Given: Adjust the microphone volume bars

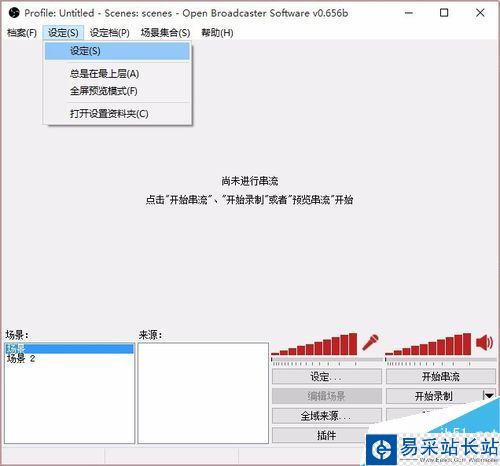Looking at the screenshot, I should pyautogui.click(x=314, y=344).
